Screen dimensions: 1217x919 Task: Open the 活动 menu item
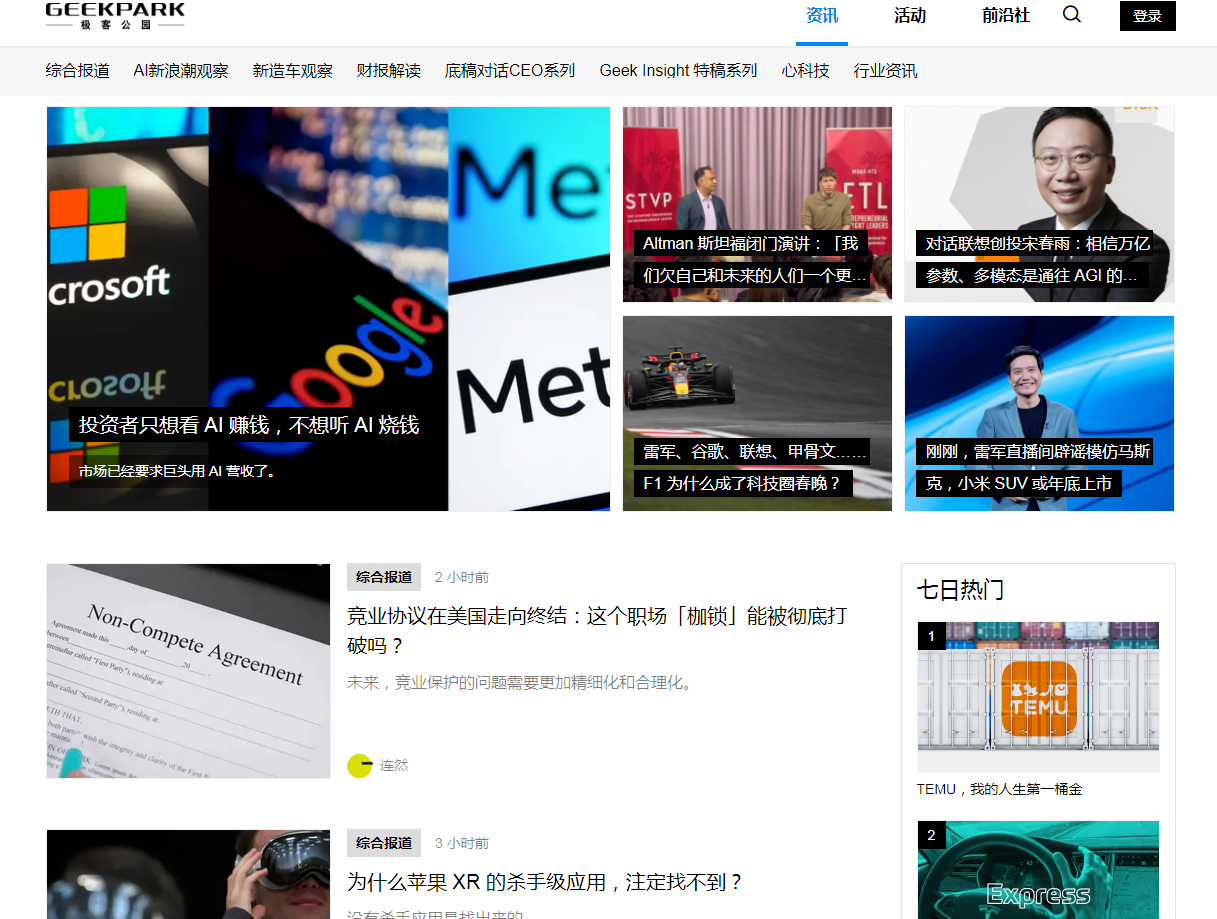910,16
